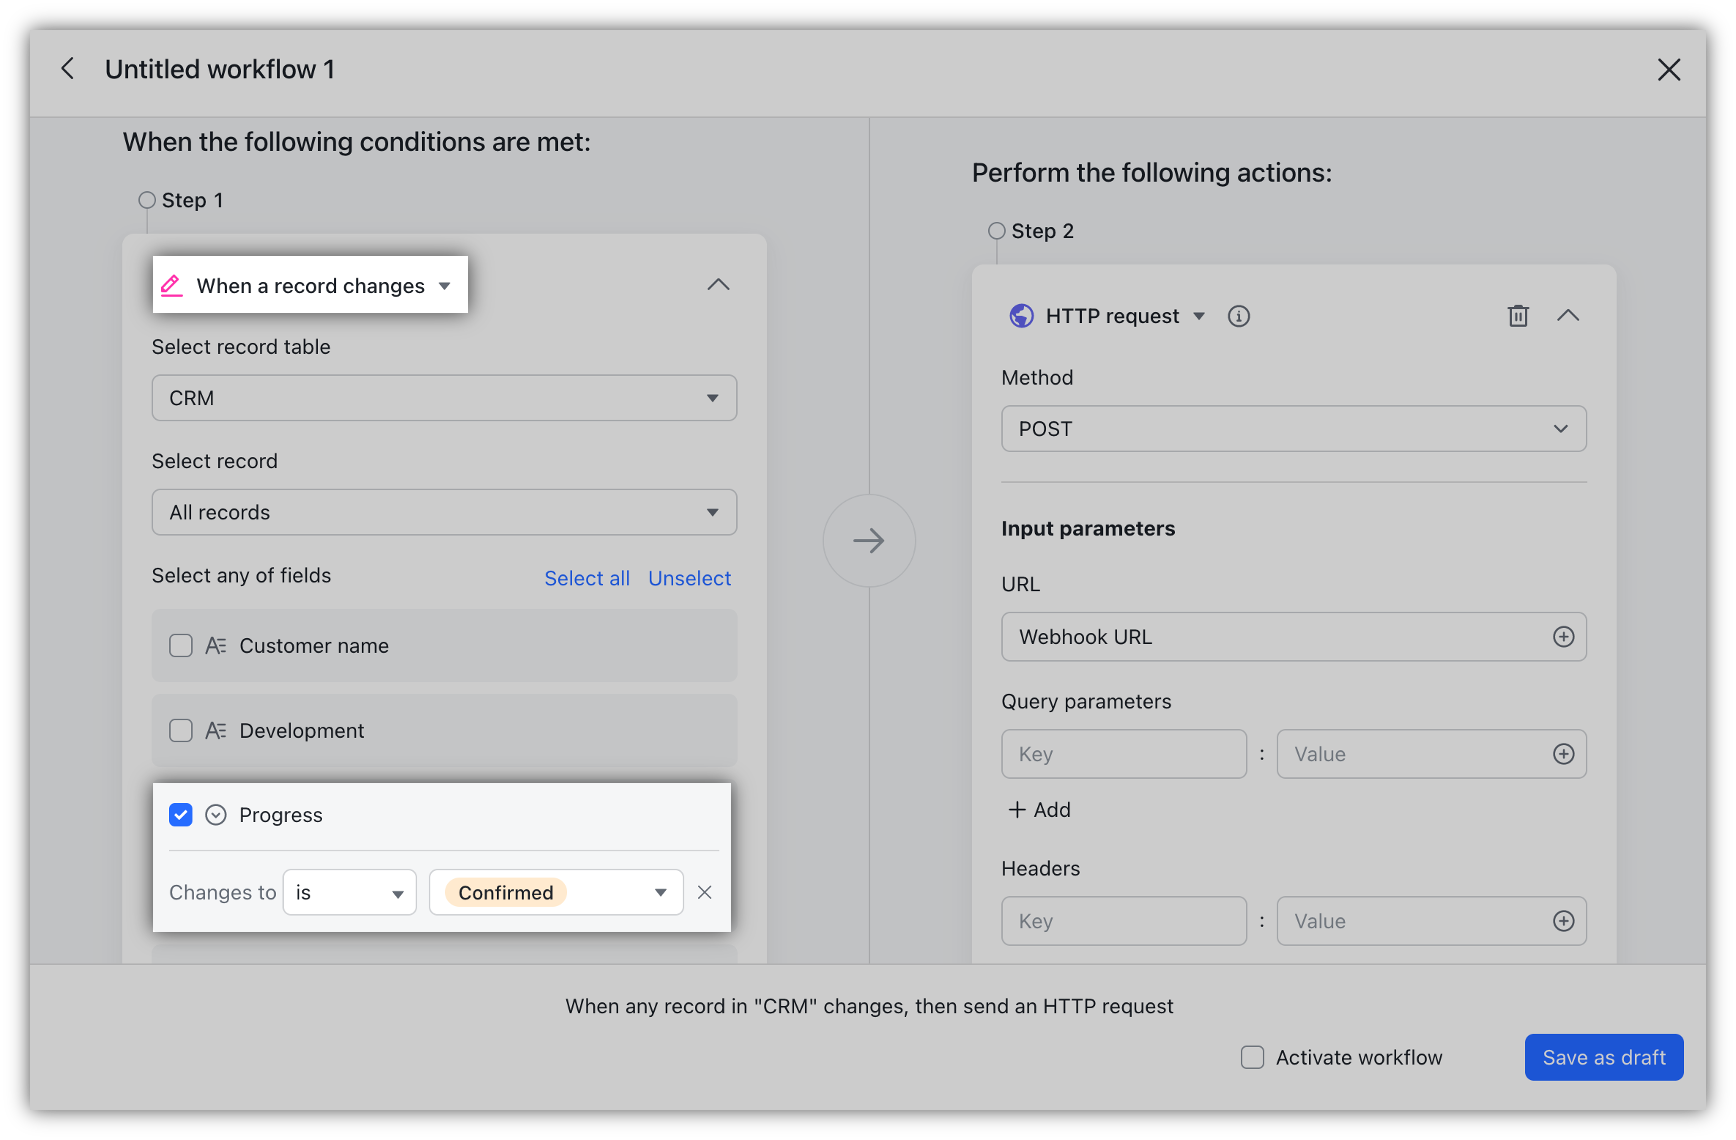The image size is (1736, 1140).
Task: Check the Customer name field checkbox
Action: click(x=181, y=645)
